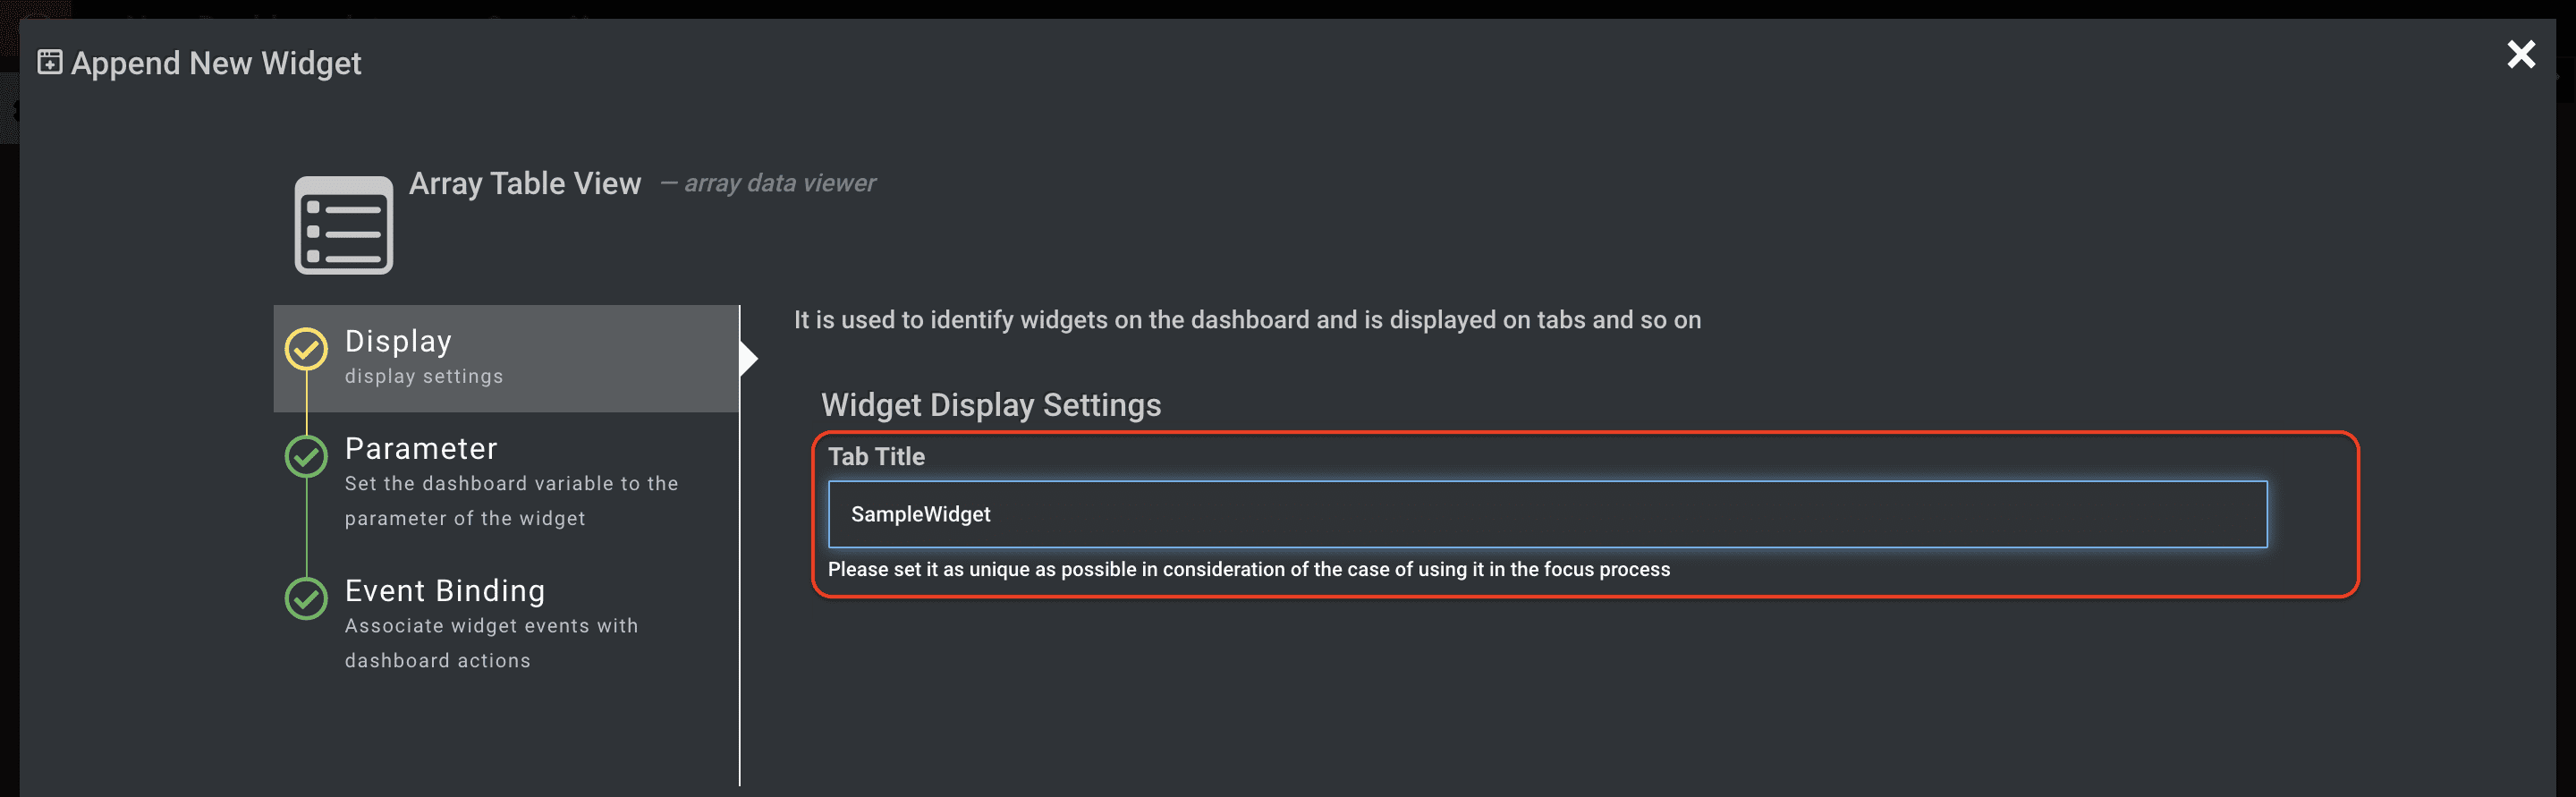Click the white arrow pointer next to Display
2576x797 pixels.
pos(749,358)
